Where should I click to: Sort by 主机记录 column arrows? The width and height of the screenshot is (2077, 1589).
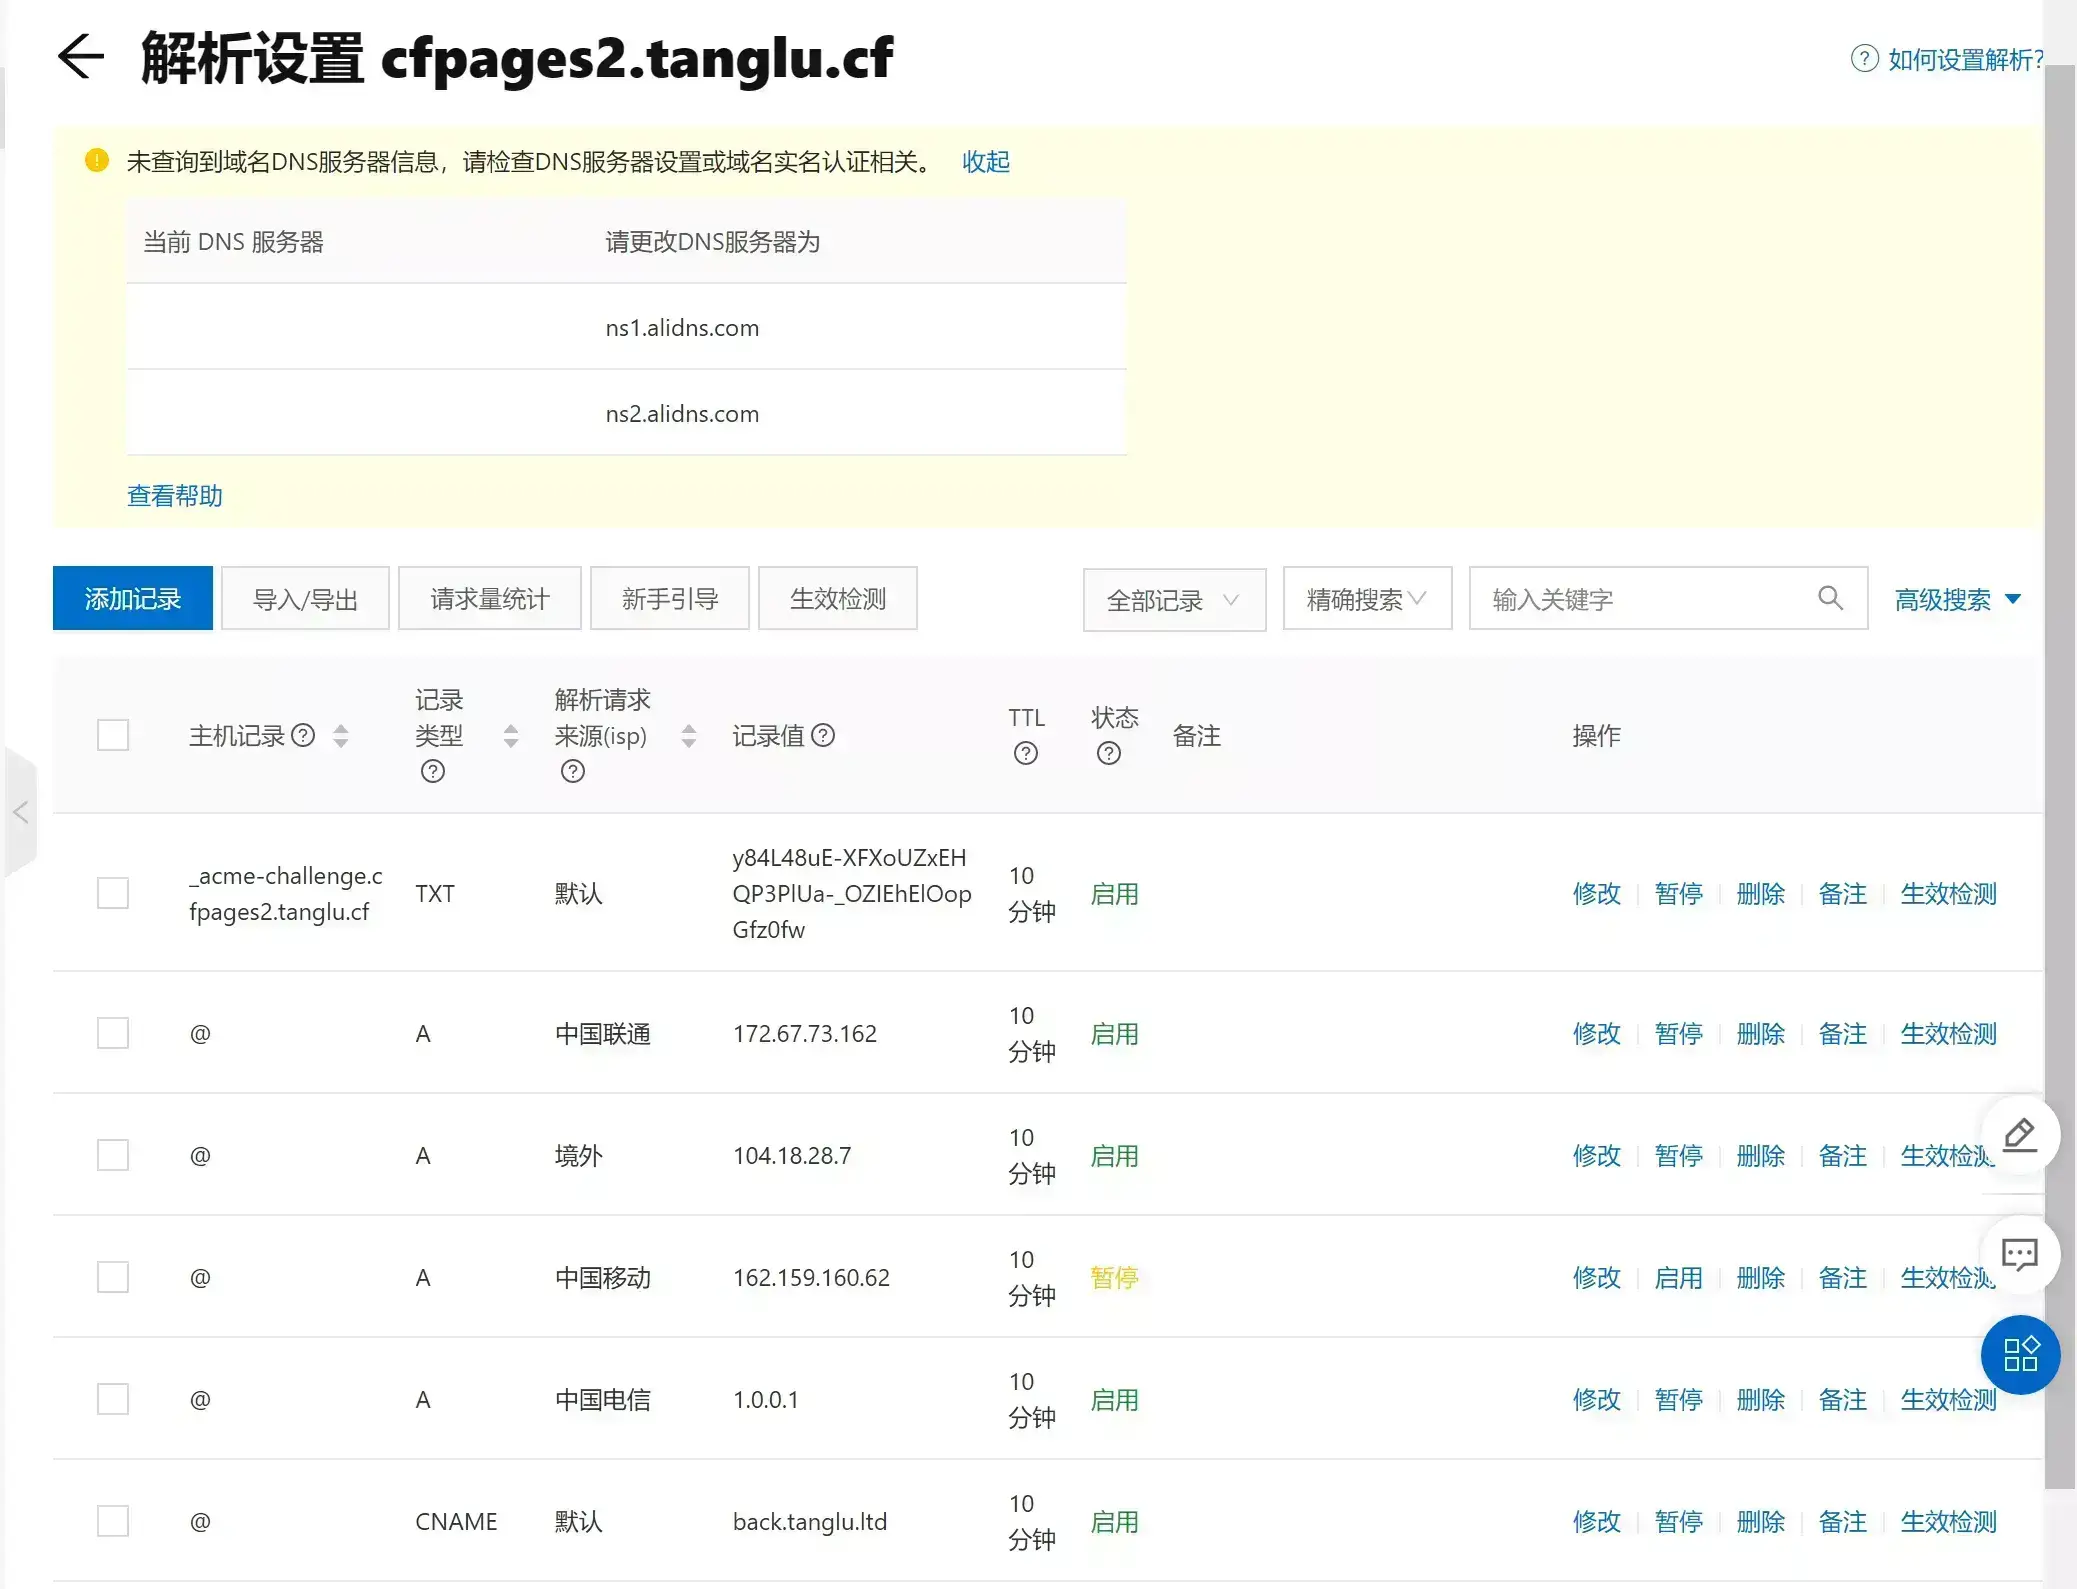341,736
